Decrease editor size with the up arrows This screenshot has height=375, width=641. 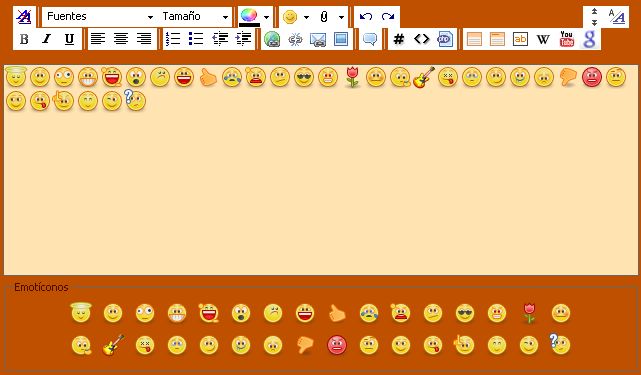coord(594,11)
